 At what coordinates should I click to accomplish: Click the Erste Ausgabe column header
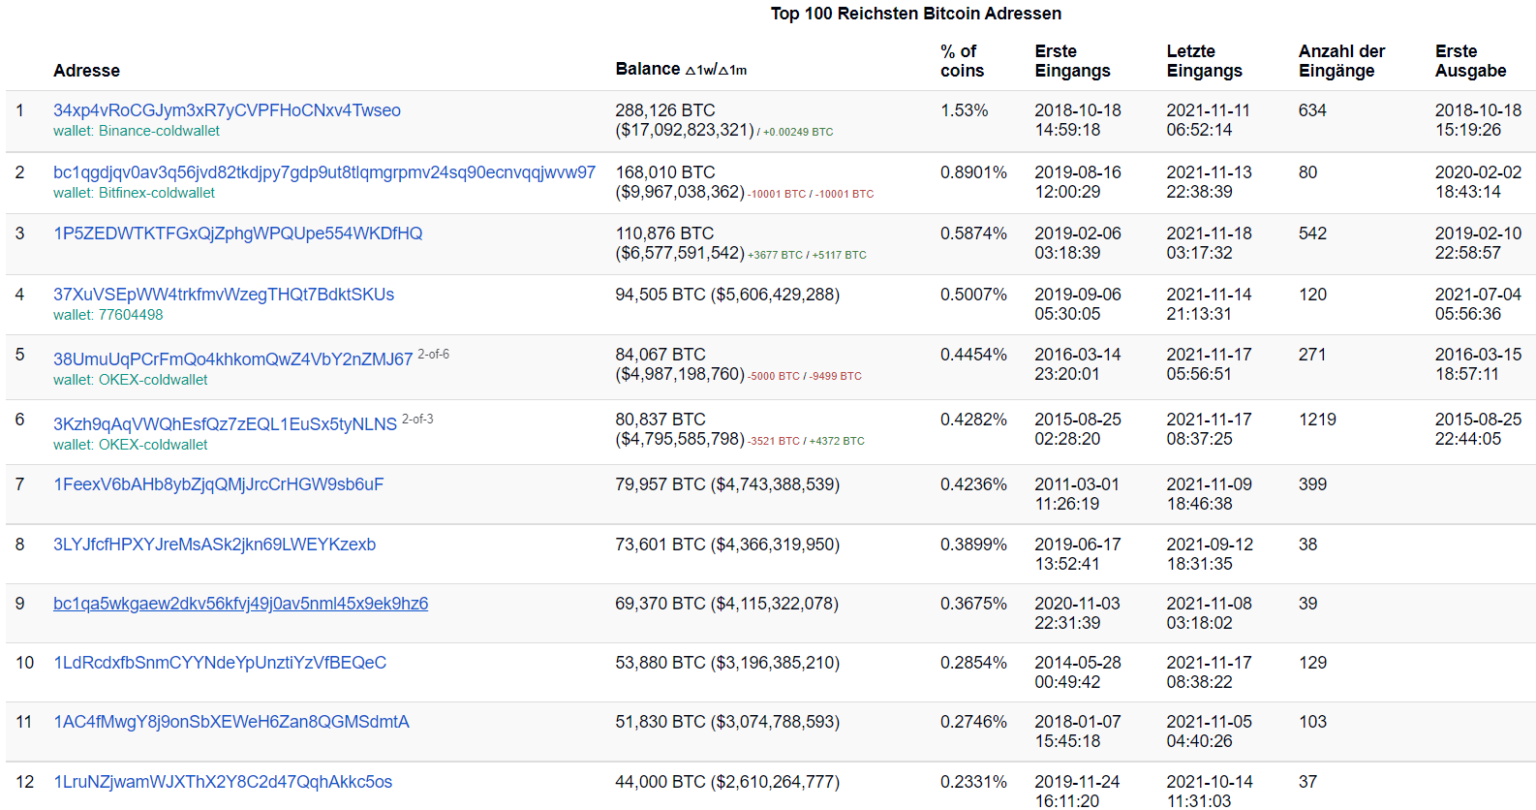[x=1470, y=61]
